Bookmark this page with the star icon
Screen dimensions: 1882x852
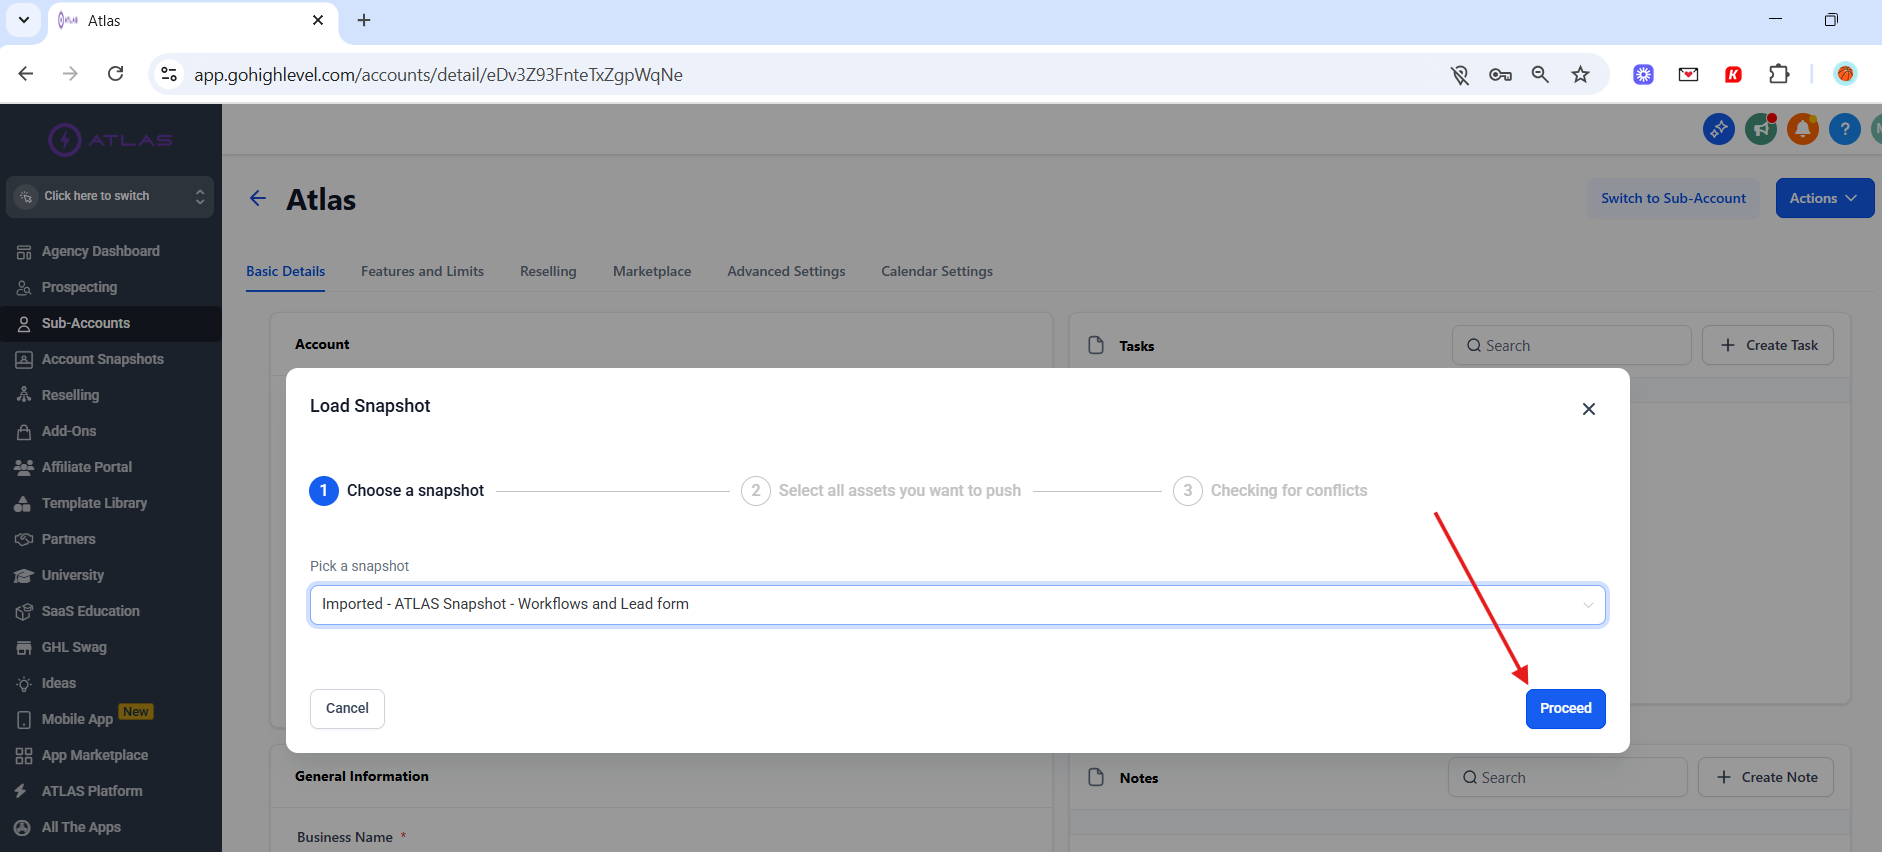(x=1580, y=74)
